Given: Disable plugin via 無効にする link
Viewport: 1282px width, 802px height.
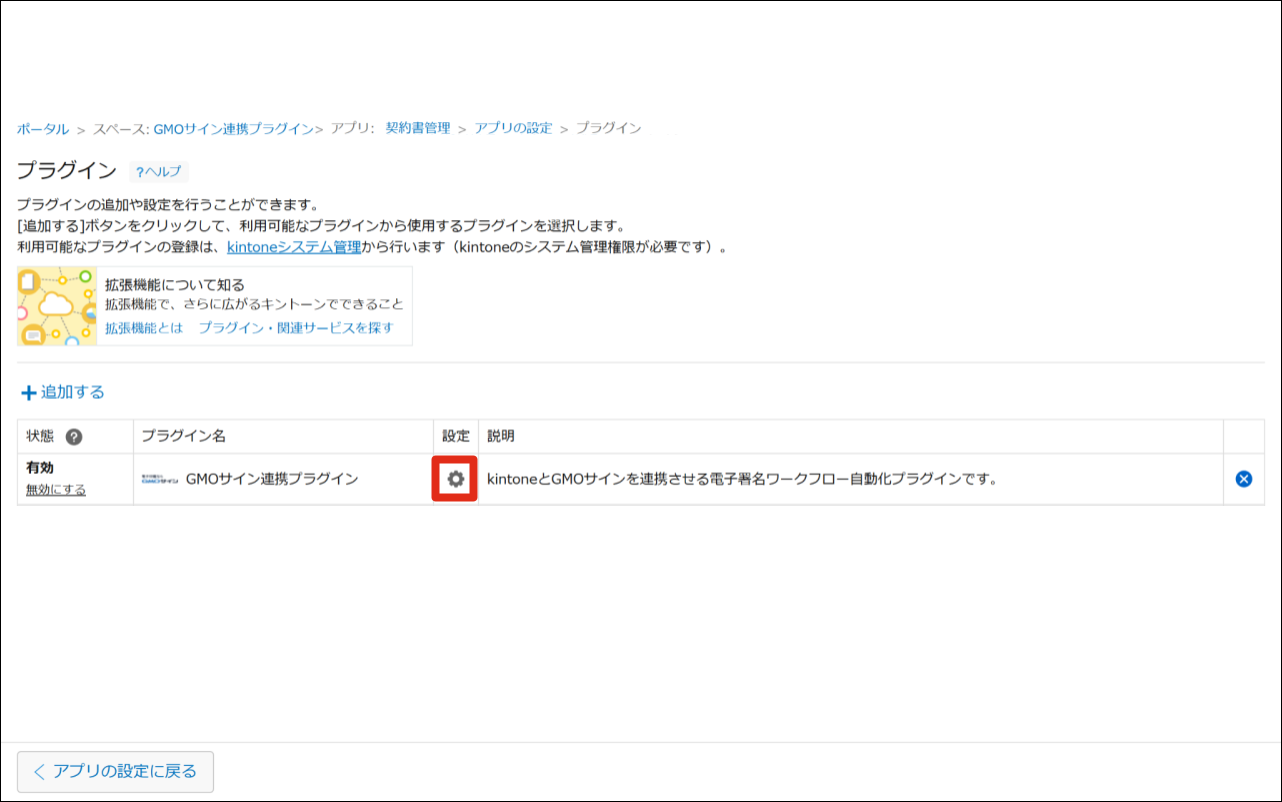Looking at the screenshot, I should coord(56,490).
